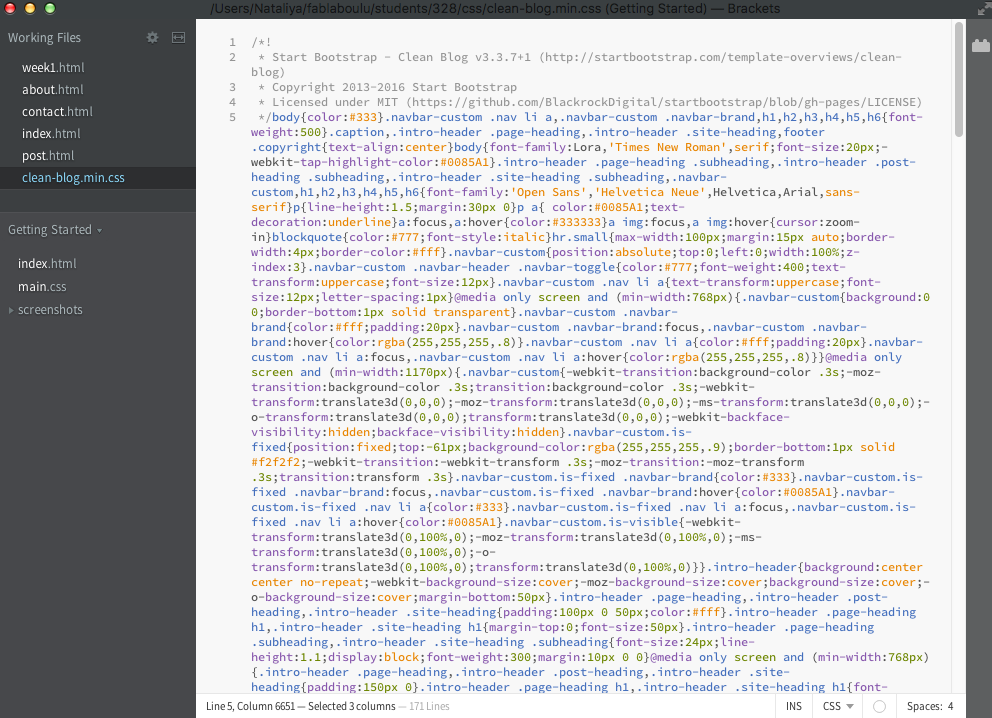Open the Extension Manager icon
This screenshot has height=718, width=992.
point(980,46)
